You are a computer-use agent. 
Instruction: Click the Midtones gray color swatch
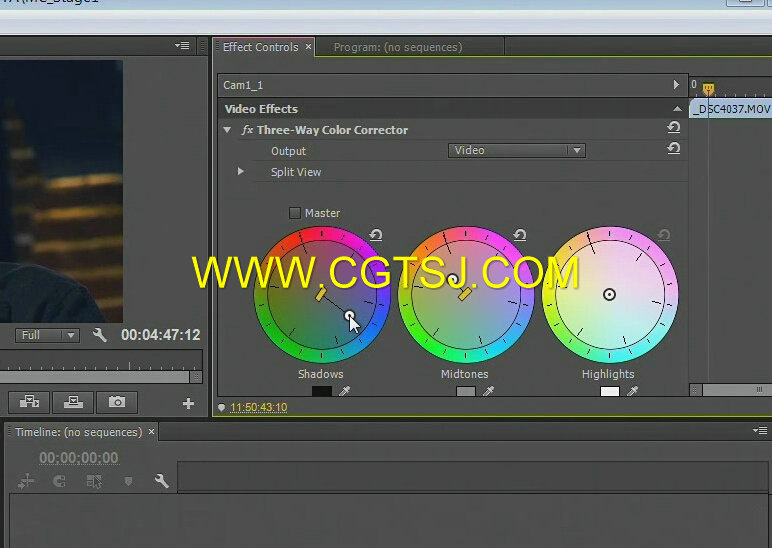coord(466,391)
